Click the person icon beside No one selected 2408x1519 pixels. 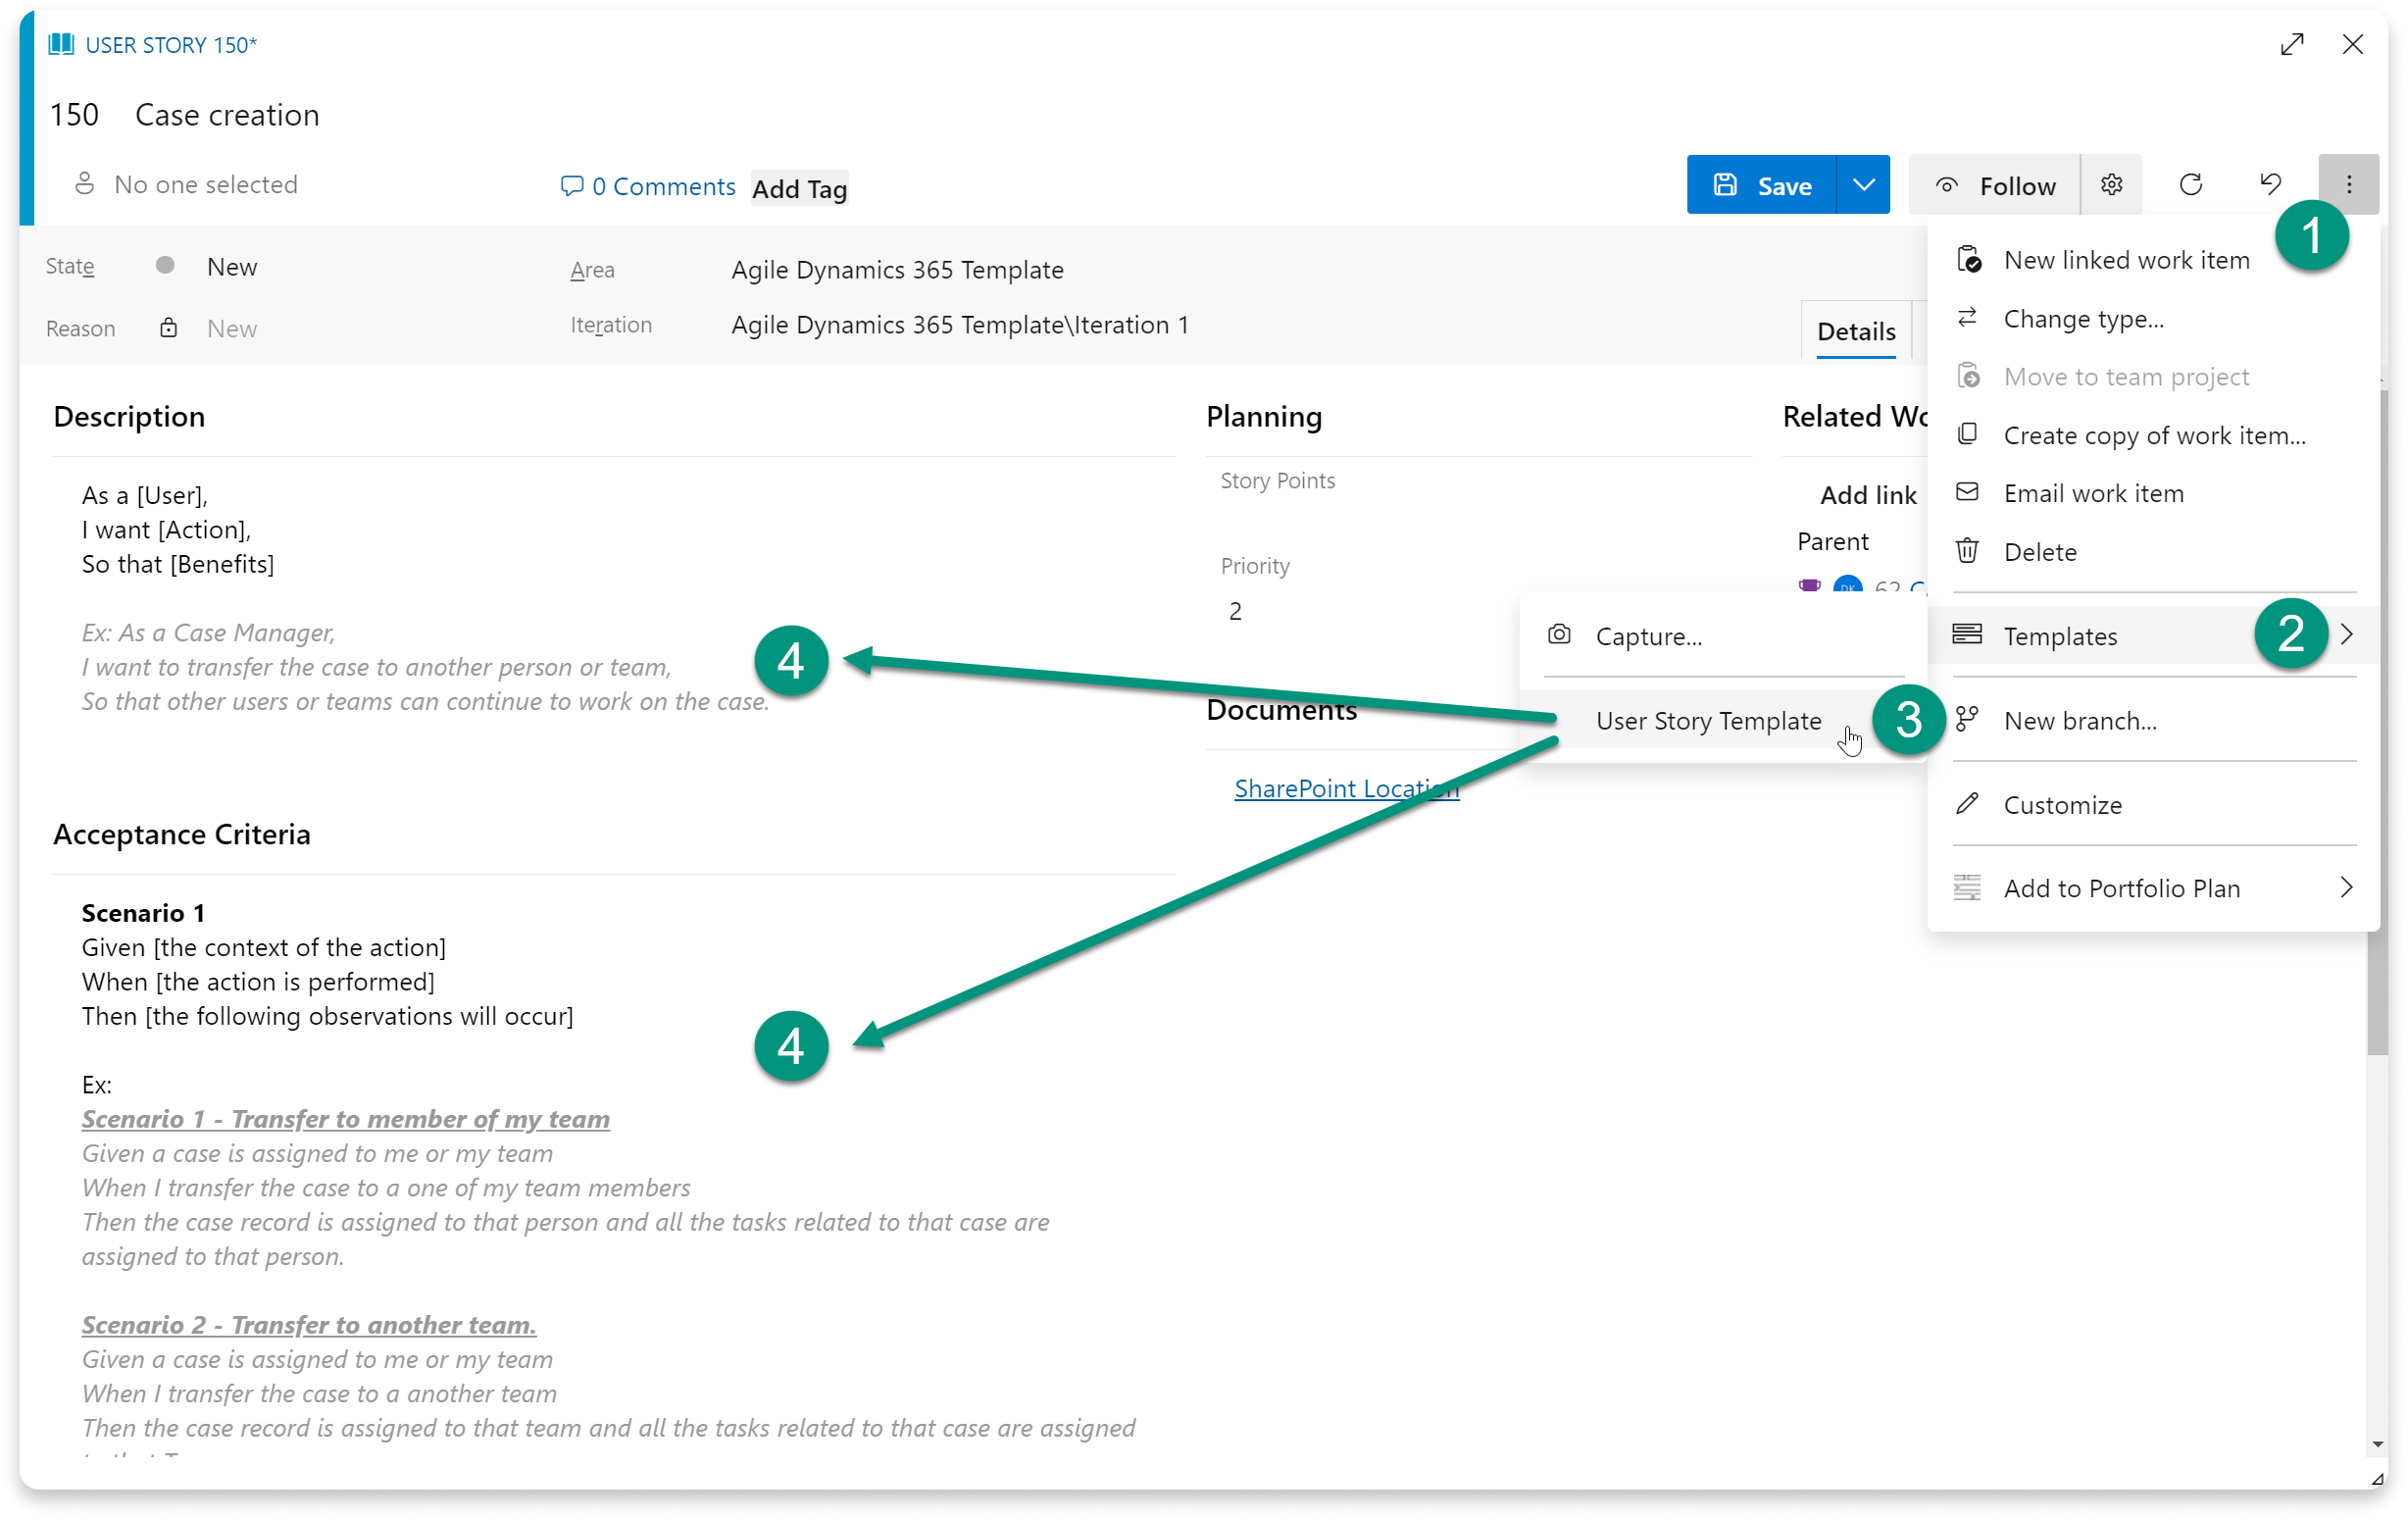click(x=85, y=184)
